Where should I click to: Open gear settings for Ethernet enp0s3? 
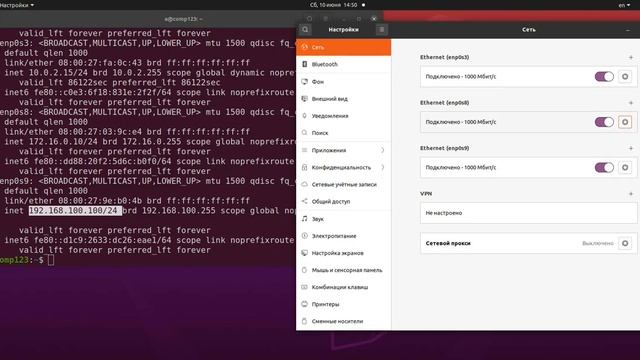click(x=625, y=77)
